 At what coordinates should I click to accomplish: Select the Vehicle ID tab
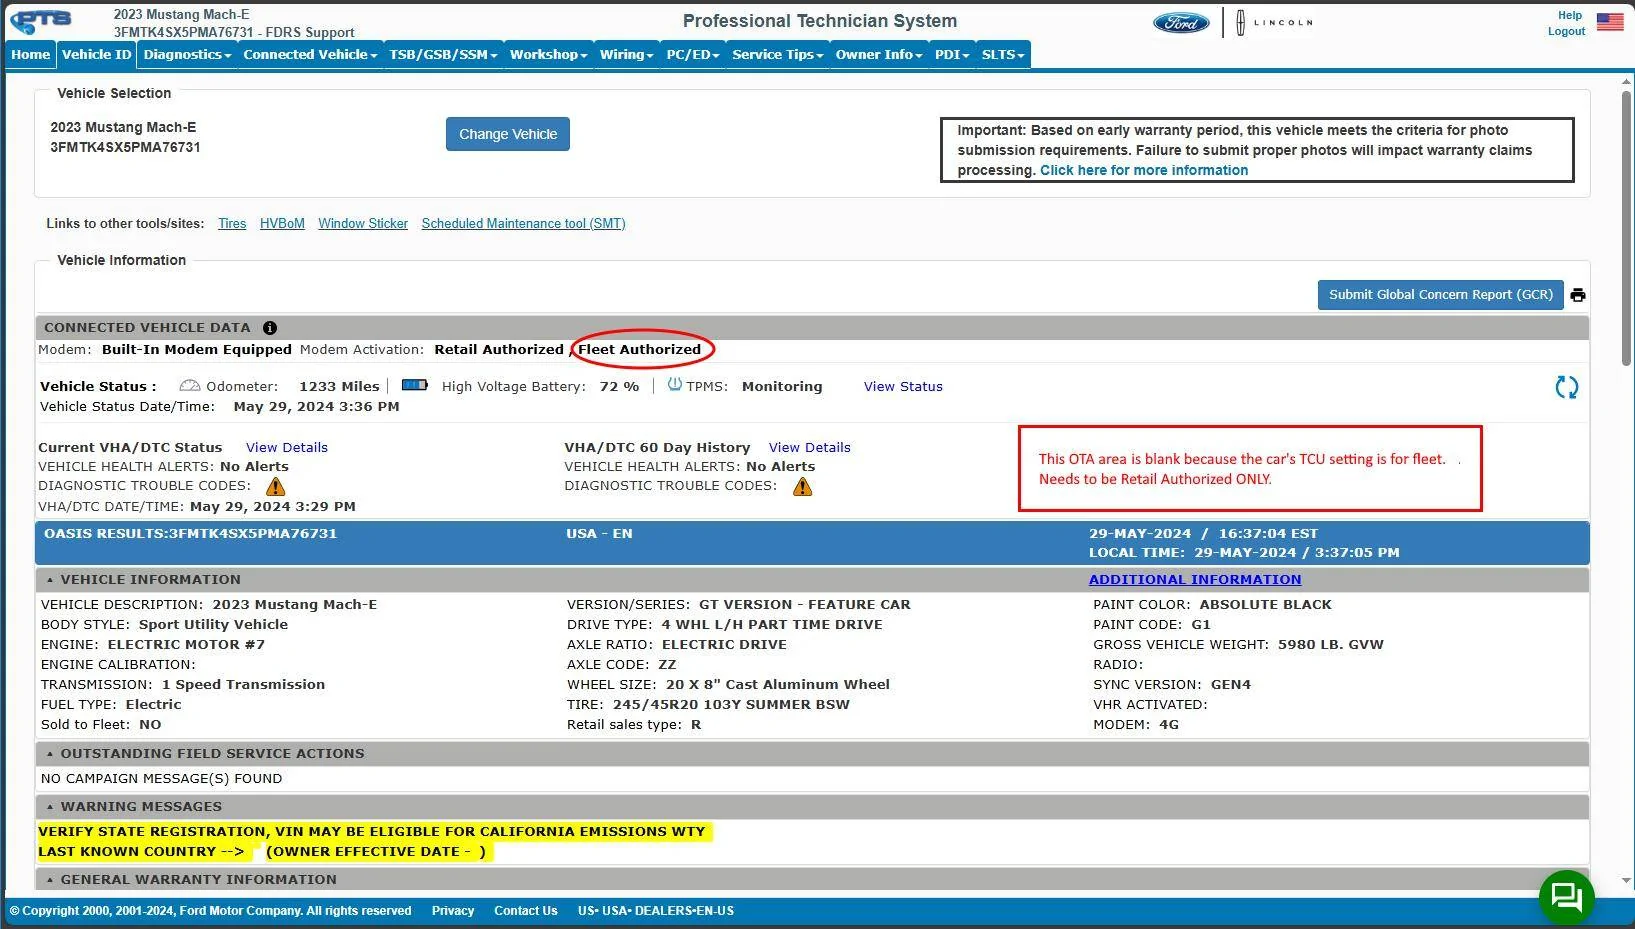(96, 55)
